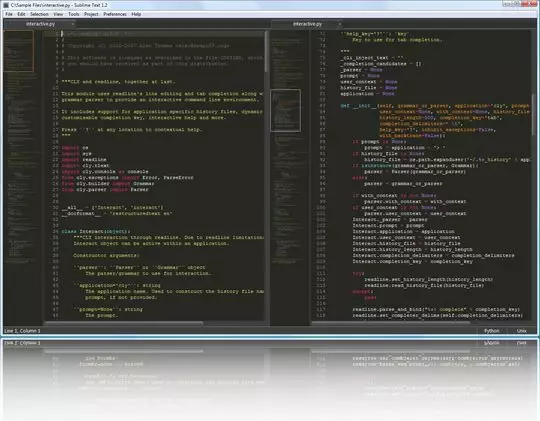540x421 pixels.
Task: Click the Unix line endings selector
Action: pyautogui.click(x=521, y=331)
